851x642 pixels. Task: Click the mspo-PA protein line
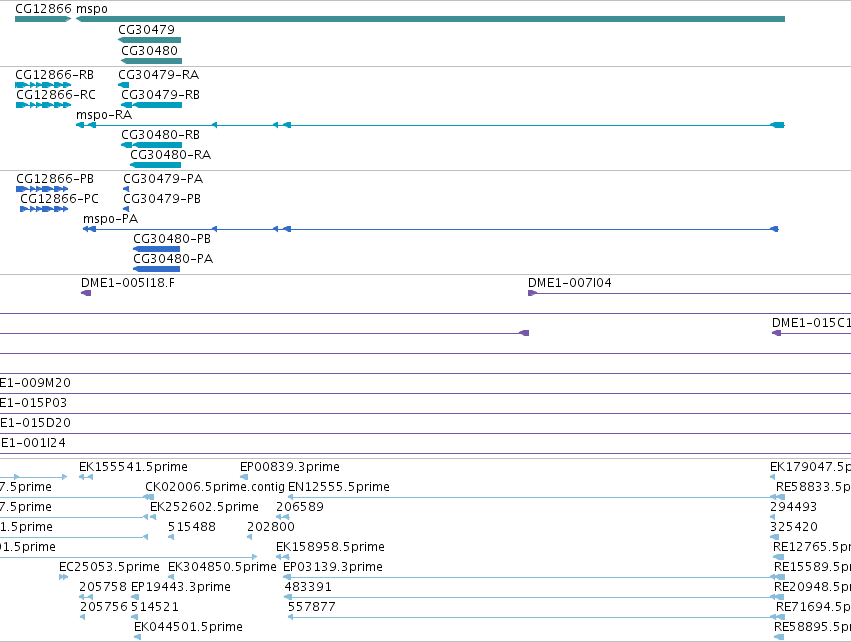point(431,229)
